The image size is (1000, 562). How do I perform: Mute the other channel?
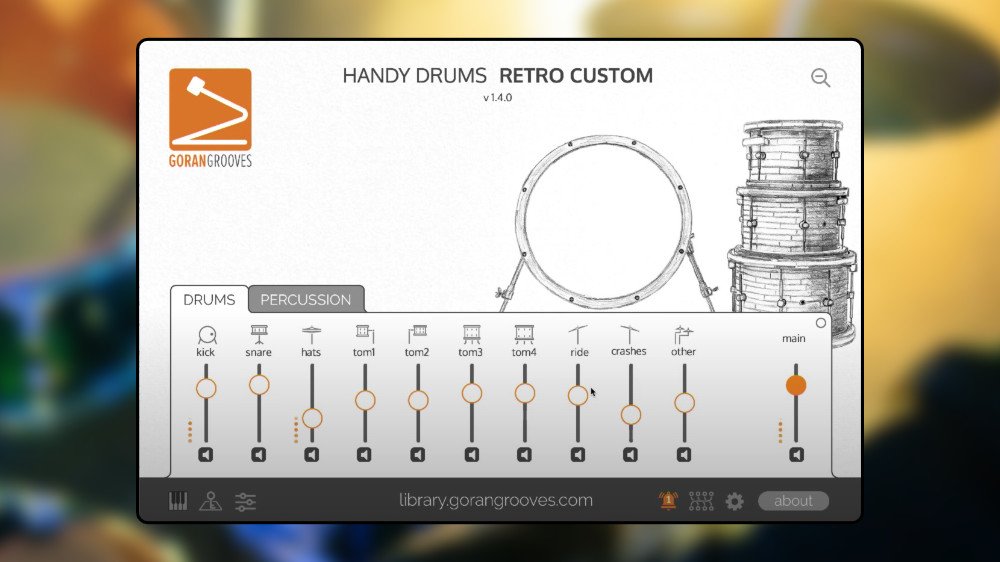pos(684,455)
